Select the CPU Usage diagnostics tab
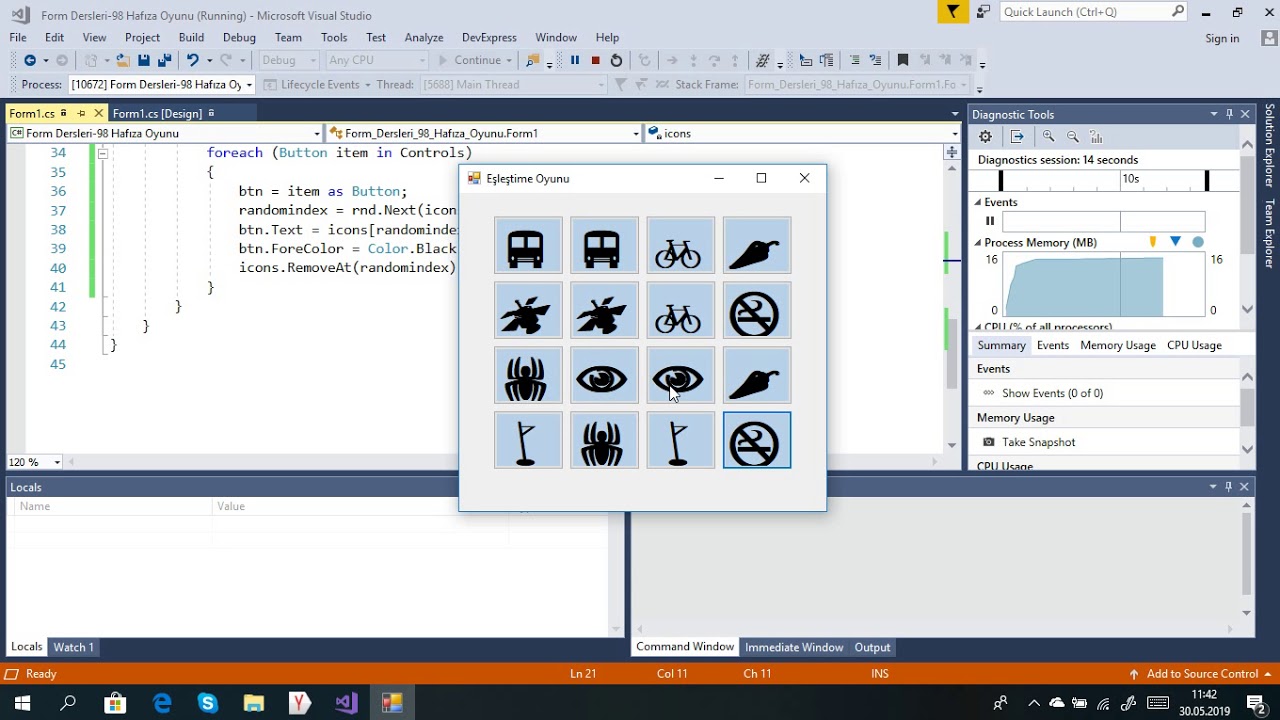The width and height of the screenshot is (1280, 720). tap(1194, 345)
